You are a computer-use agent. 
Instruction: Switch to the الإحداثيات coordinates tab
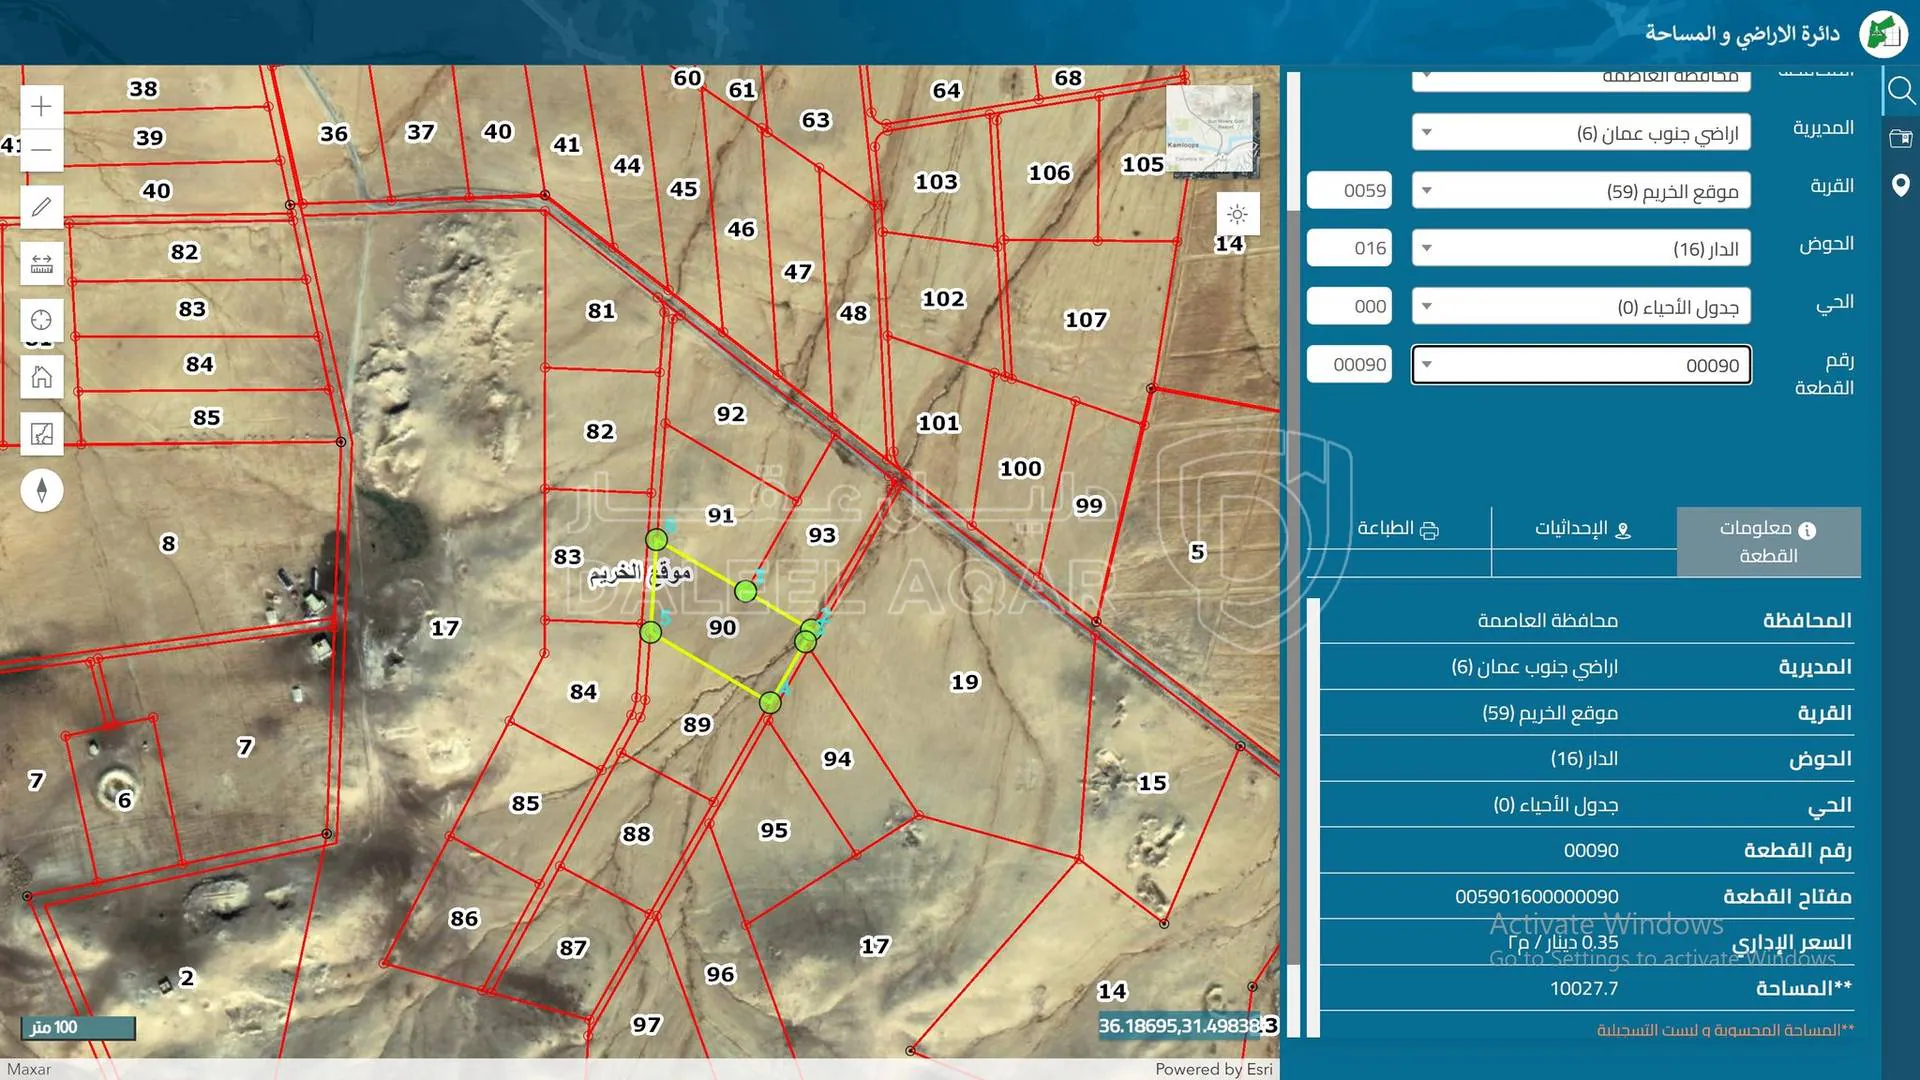pos(1583,529)
